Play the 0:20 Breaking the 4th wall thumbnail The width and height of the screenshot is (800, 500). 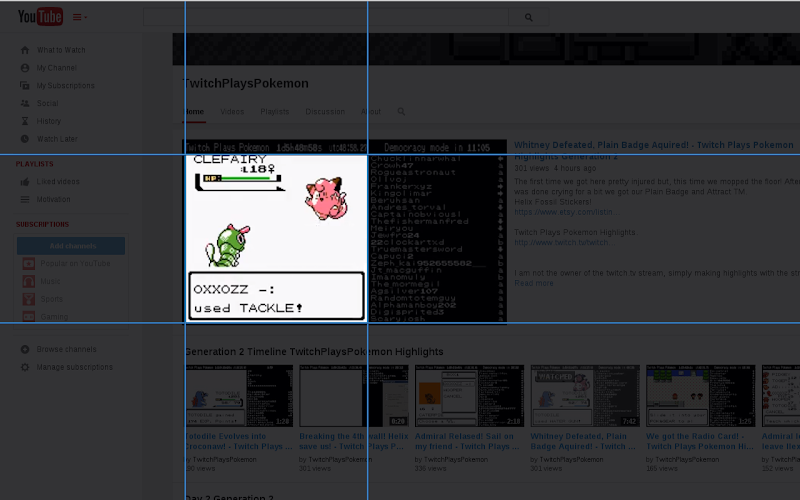(354, 396)
